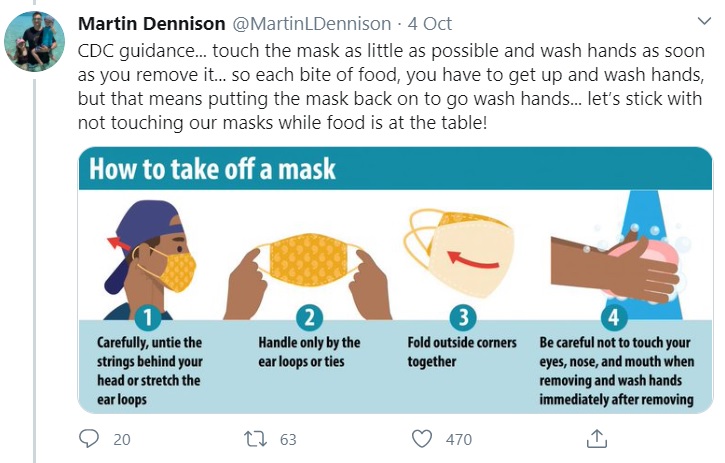Click the numbered circle 3 in infographic

pos(461,318)
